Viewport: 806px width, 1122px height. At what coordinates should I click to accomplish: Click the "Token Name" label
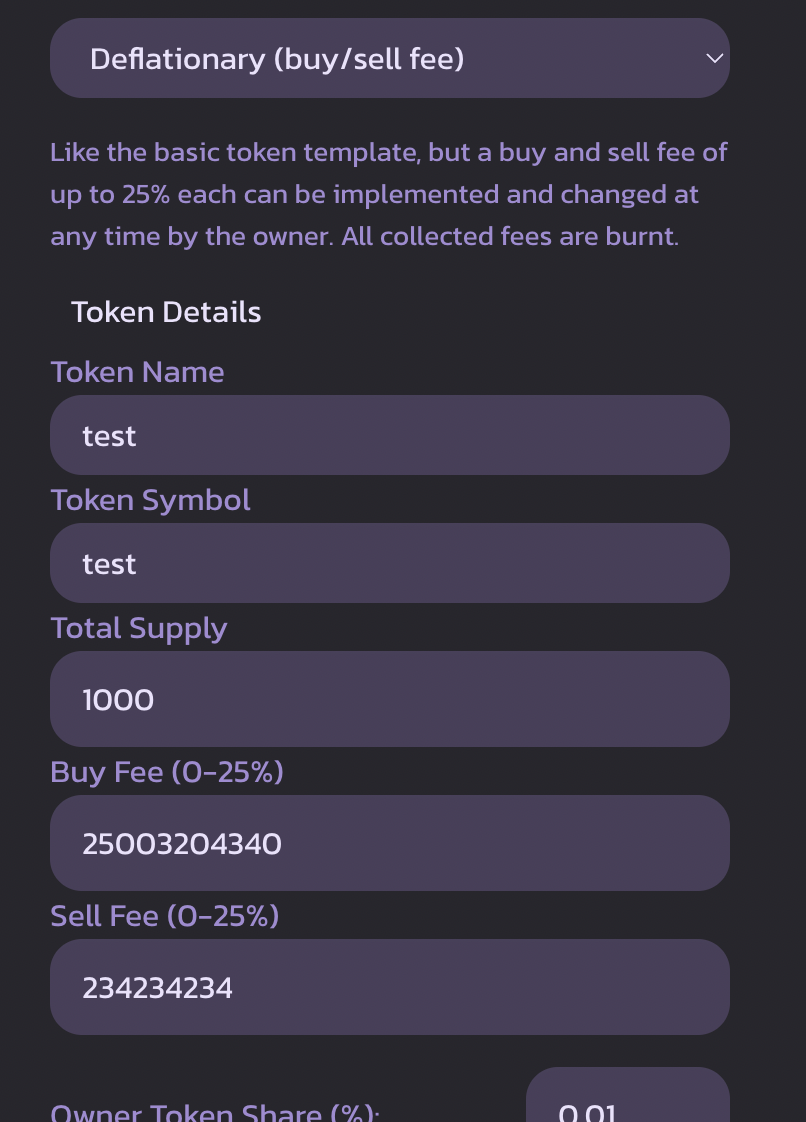(x=137, y=372)
